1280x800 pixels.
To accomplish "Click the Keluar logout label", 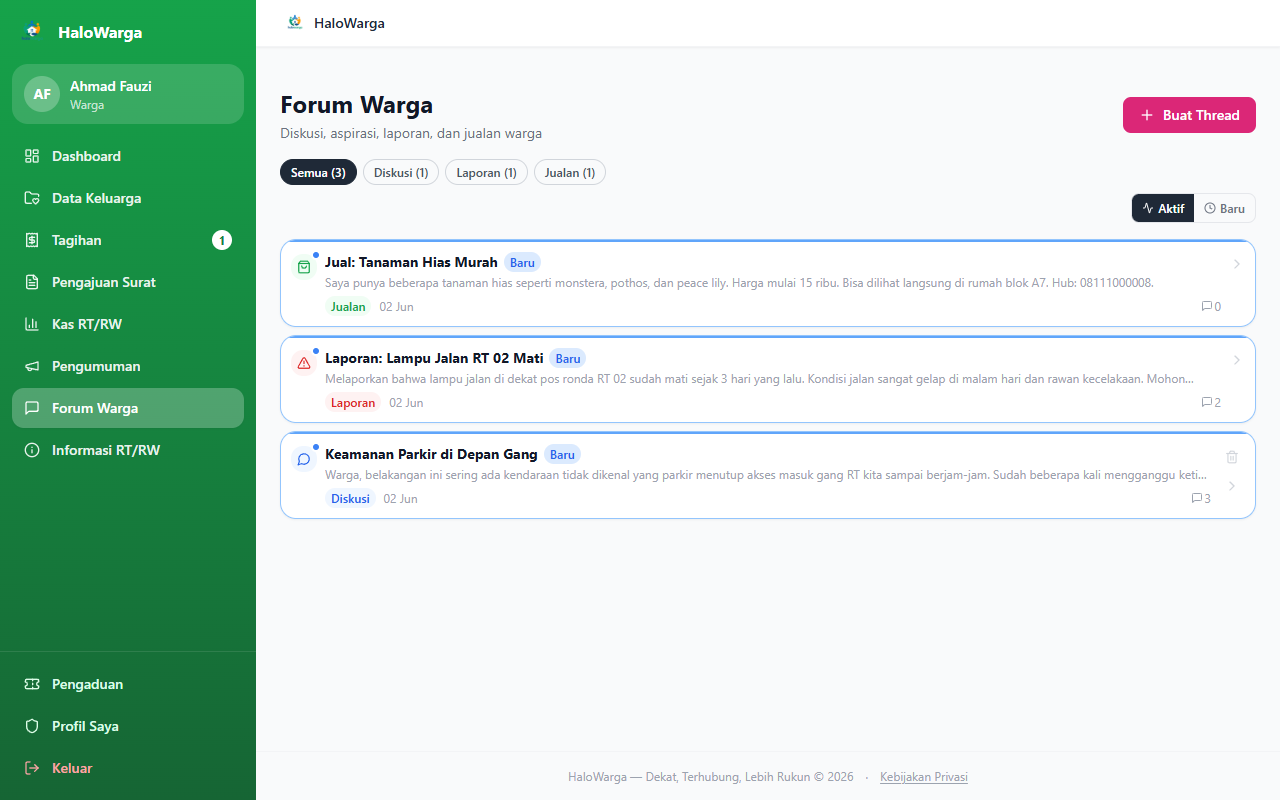I will tap(72, 768).
